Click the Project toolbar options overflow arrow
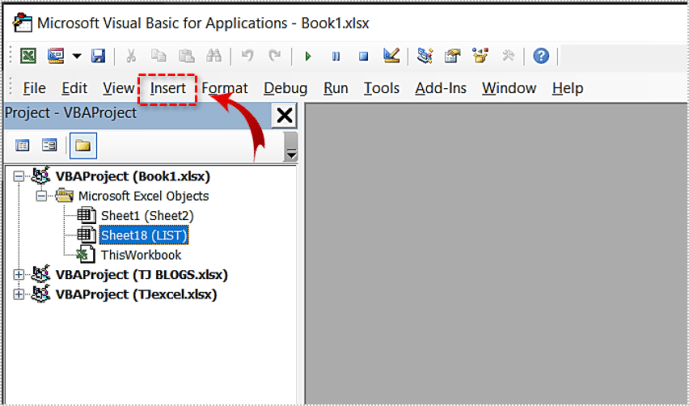The width and height of the screenshot is (689, 406). (291, 147)
